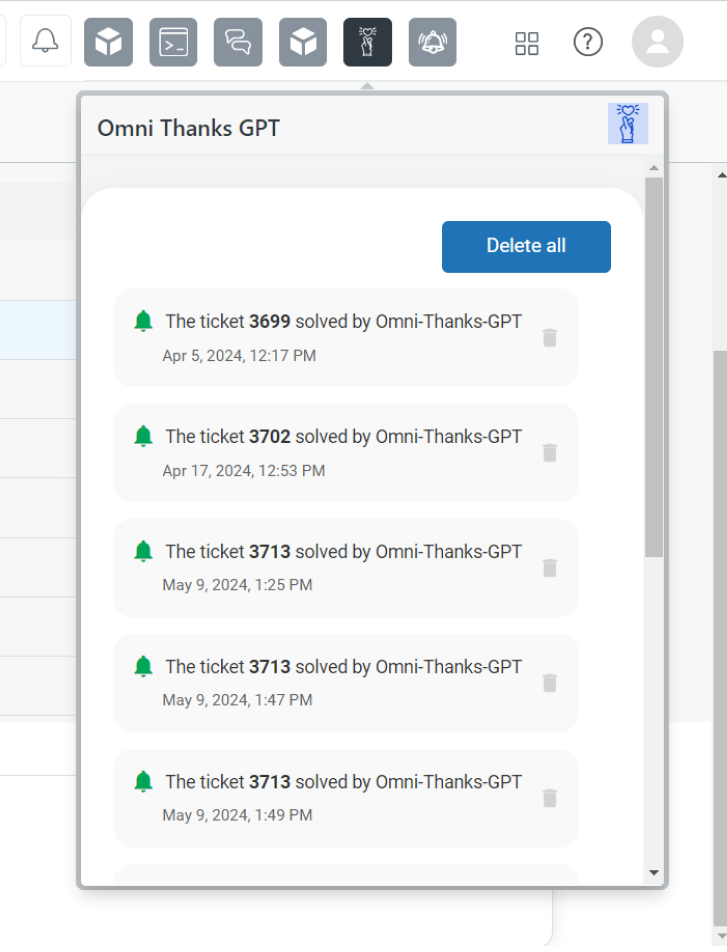This screenshot has height=952, width=727.
Task: Select the Apr 5, 2024, 12:17 PM timestamp
Action: tap(239, 356)
